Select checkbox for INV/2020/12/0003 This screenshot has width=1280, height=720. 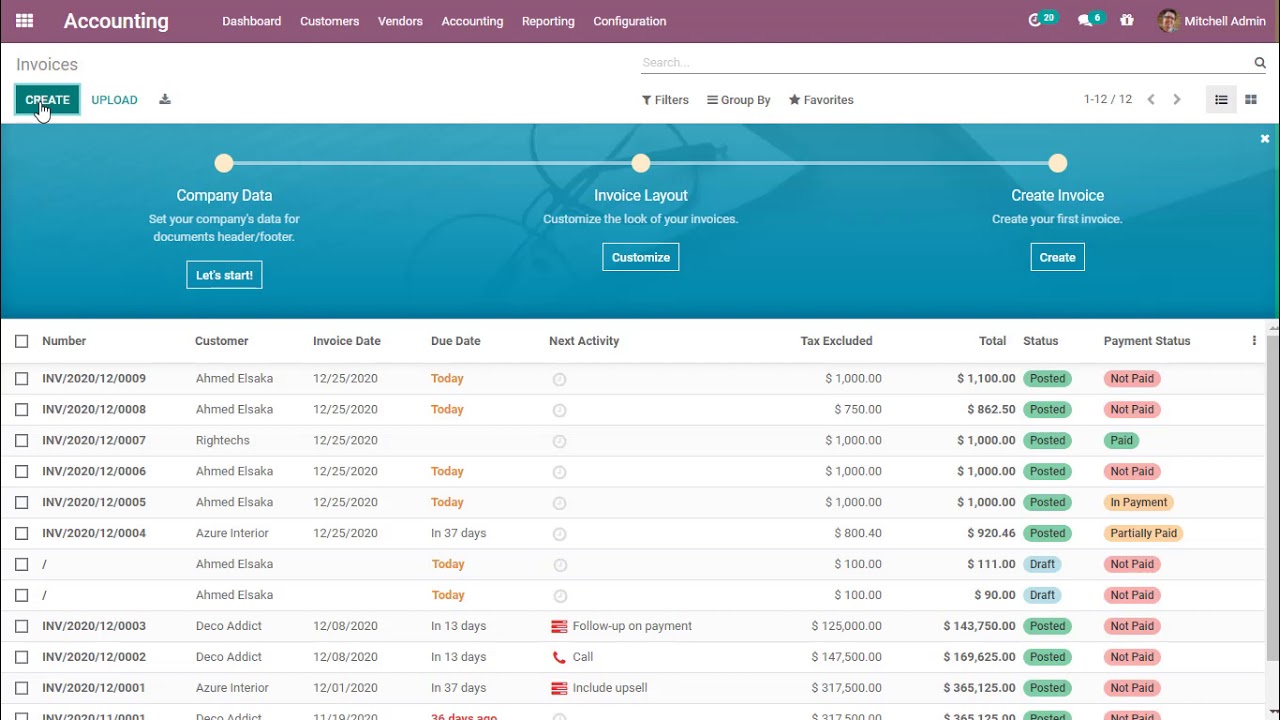point(22,627)
